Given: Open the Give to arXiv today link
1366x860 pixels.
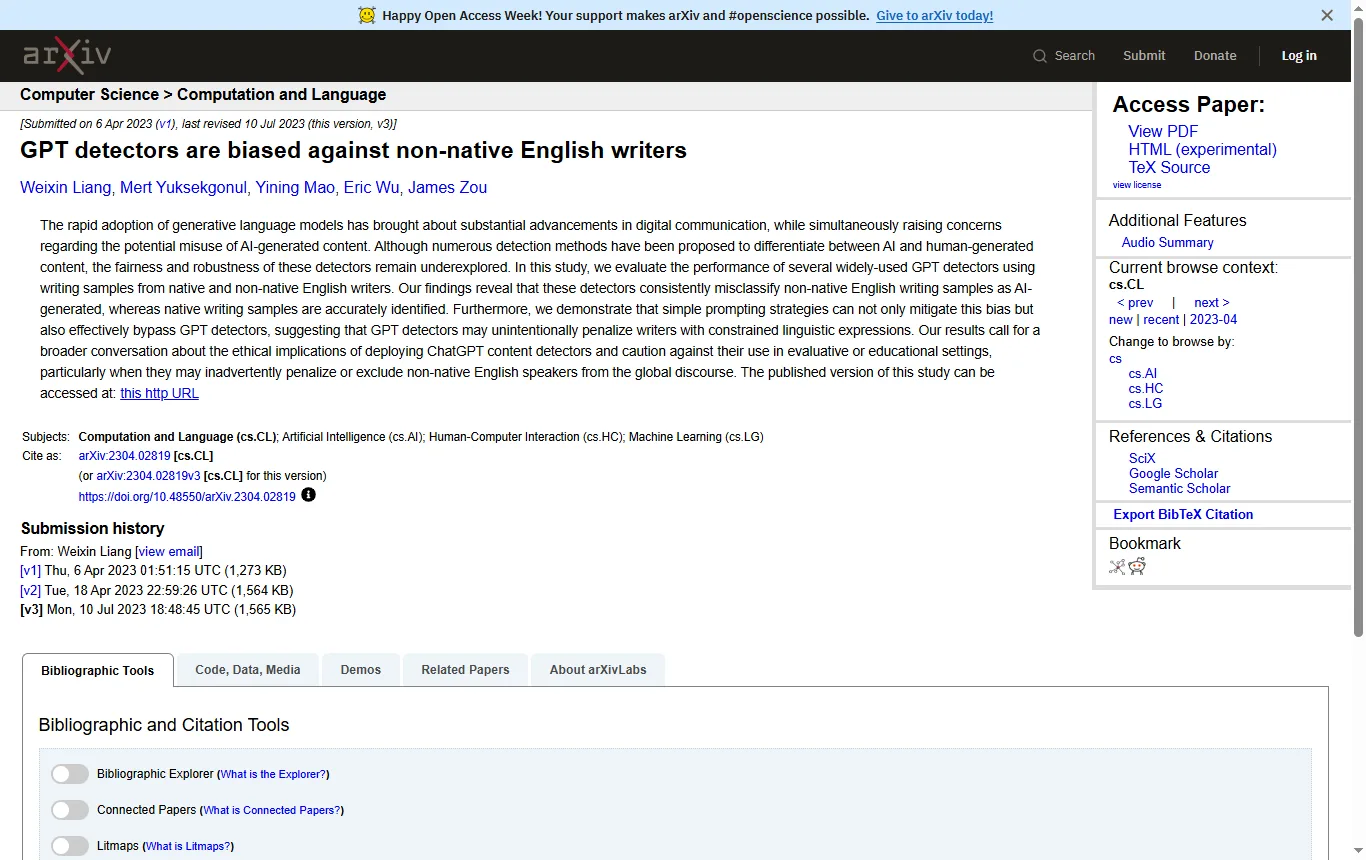Looking at the screenshot, I should coord(935,15).
